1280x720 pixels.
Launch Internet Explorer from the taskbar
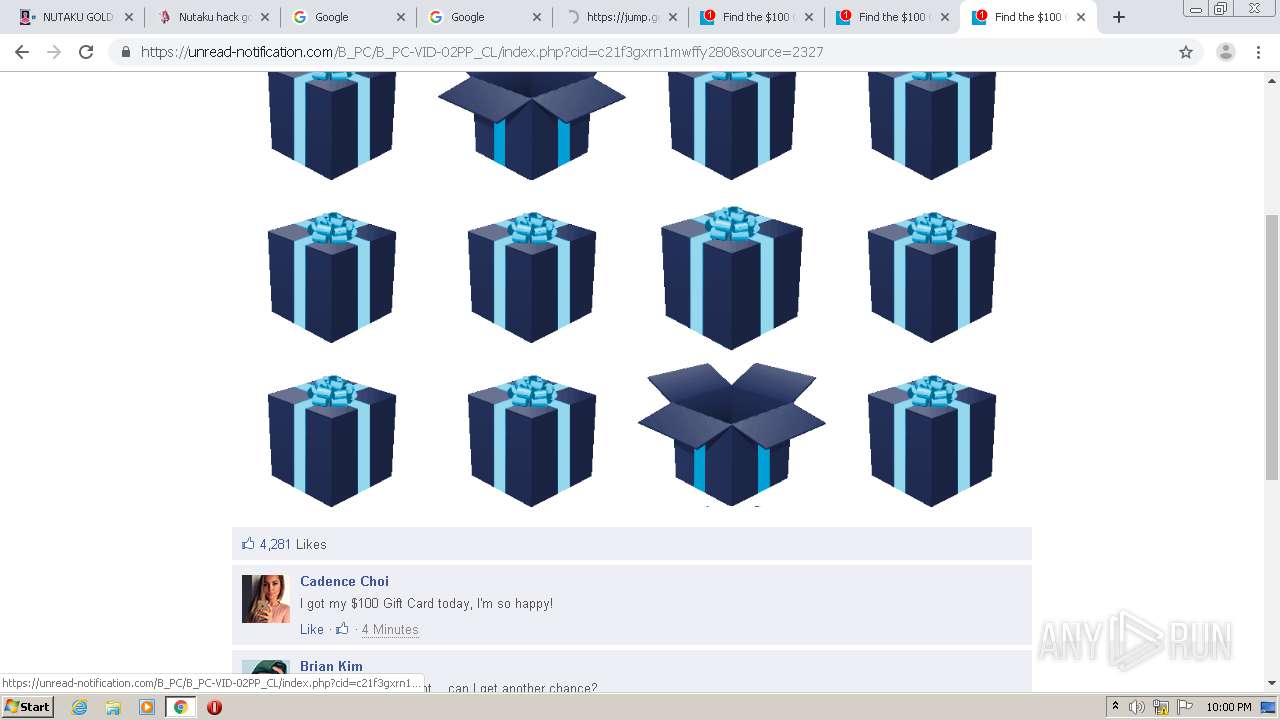coord(80,707)
